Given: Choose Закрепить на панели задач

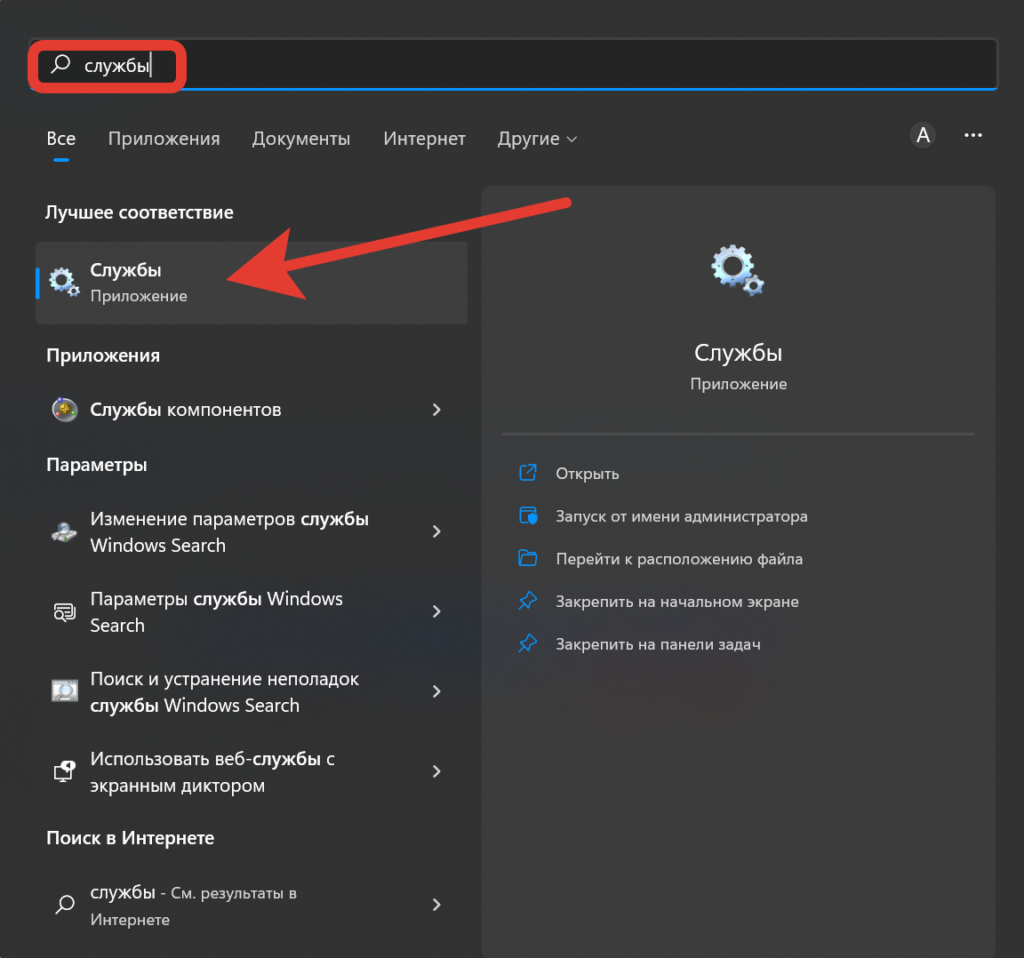Looking at the screenshot, I should click(658, 645).
